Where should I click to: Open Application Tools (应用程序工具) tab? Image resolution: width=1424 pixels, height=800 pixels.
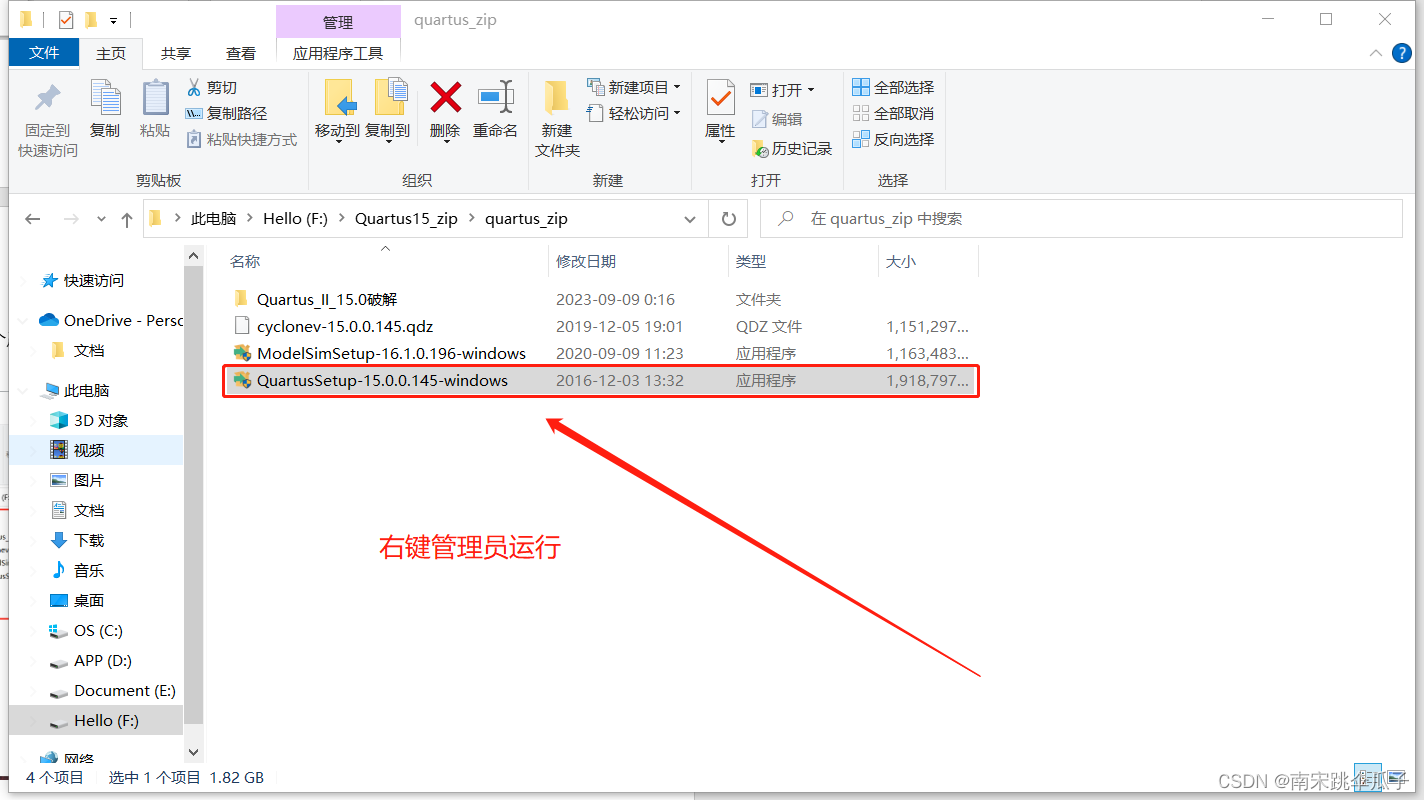(x=338, y=54)
